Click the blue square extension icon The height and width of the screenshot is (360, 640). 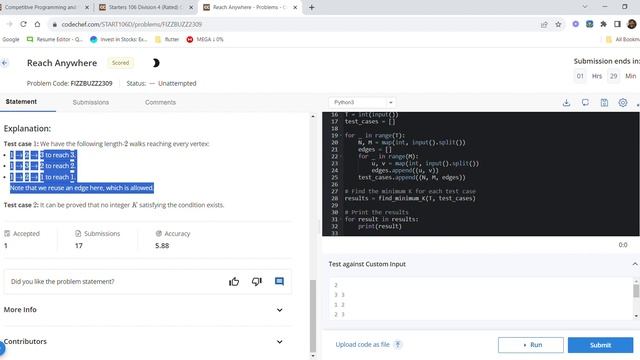[589, 24]
